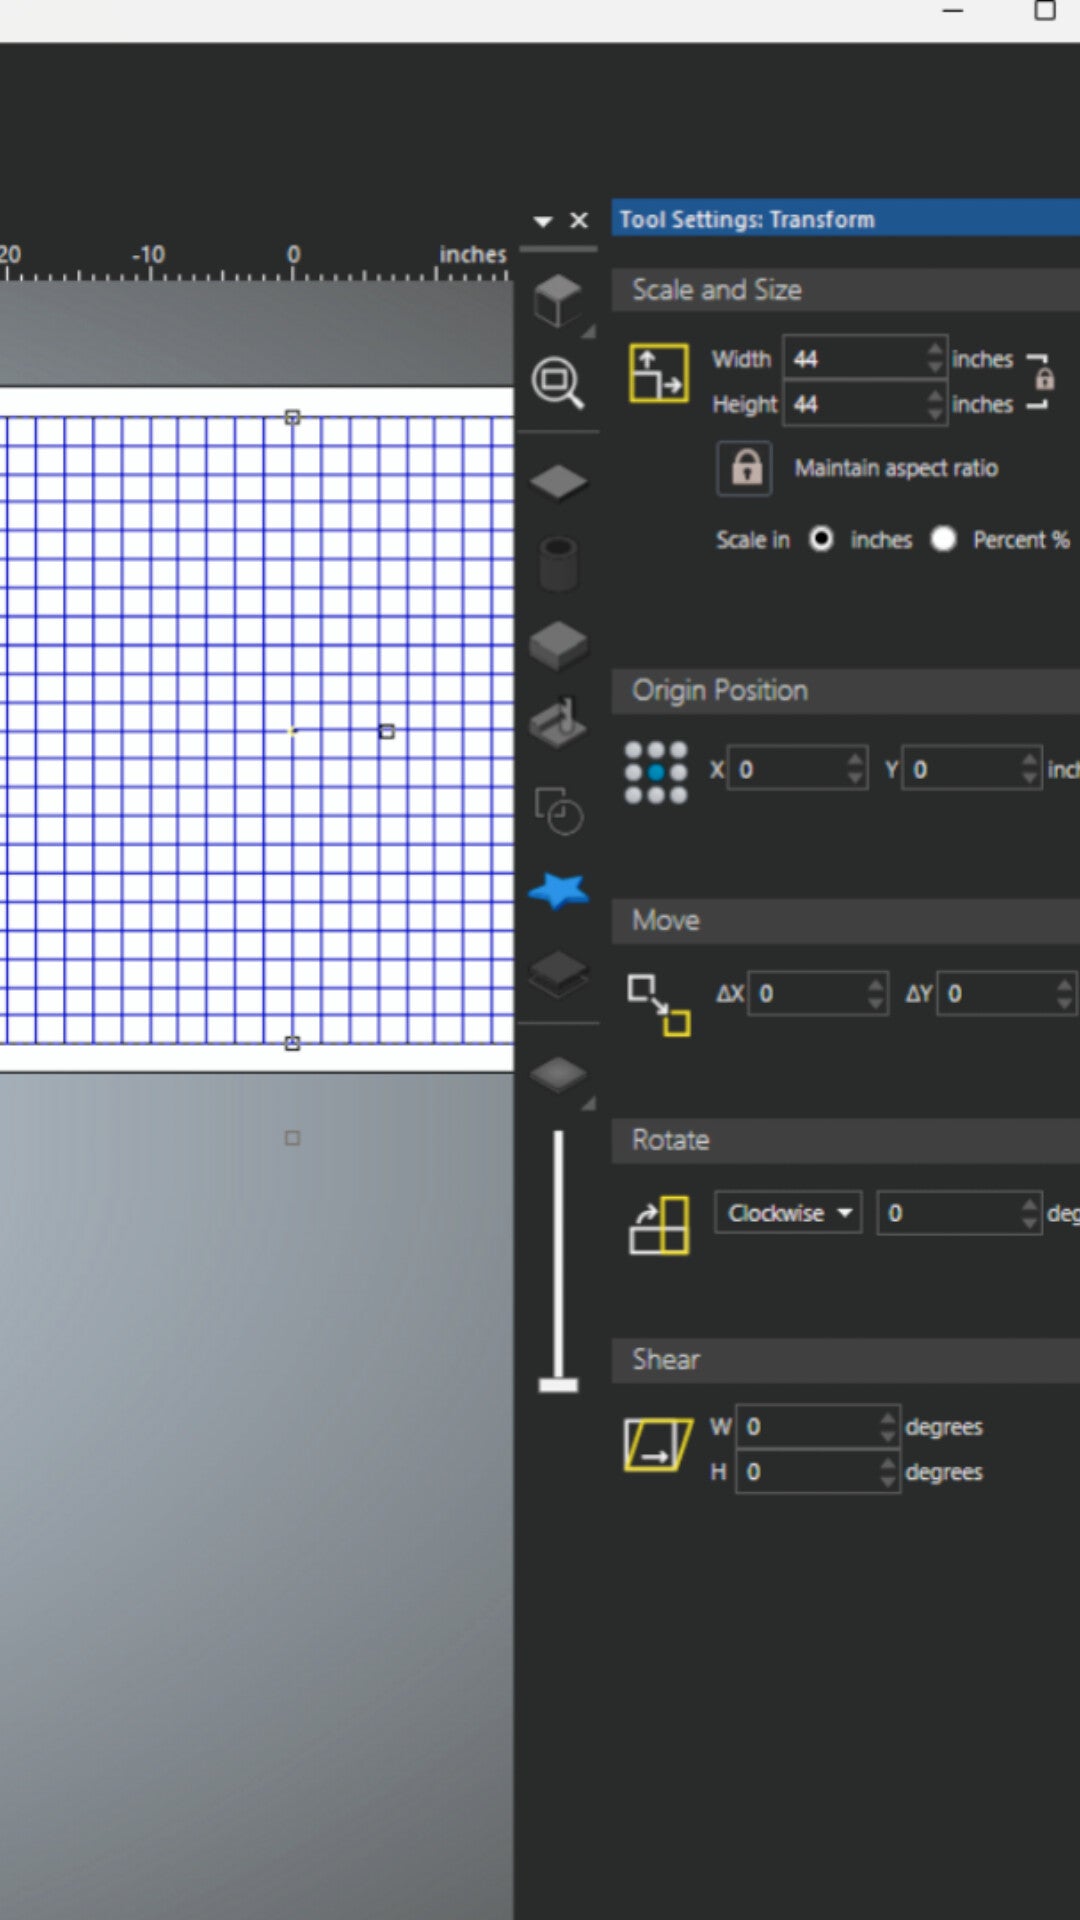Screen dimensions: 1080x1920
Task: Select the blue star shape tool
Action: (x=558, y=890)
